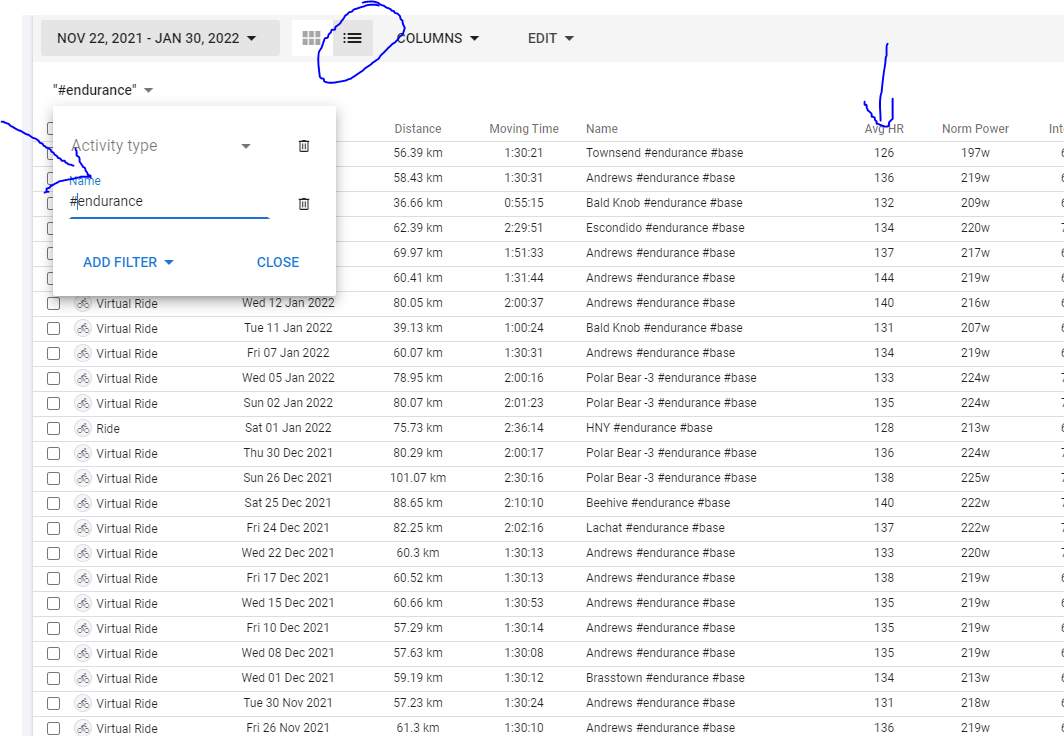Click cycling icon on Sat 25 Dec 2021 row
The width and height of the screenshot is (1064, 736).
click(83, 503)
